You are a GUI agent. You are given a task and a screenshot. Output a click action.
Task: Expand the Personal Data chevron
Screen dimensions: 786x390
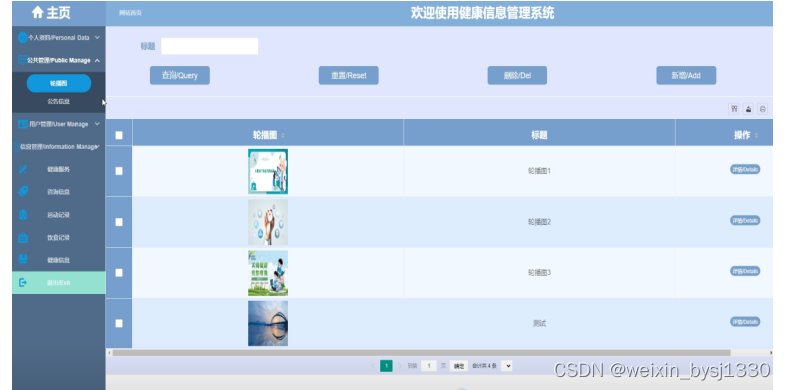point(97,38)
